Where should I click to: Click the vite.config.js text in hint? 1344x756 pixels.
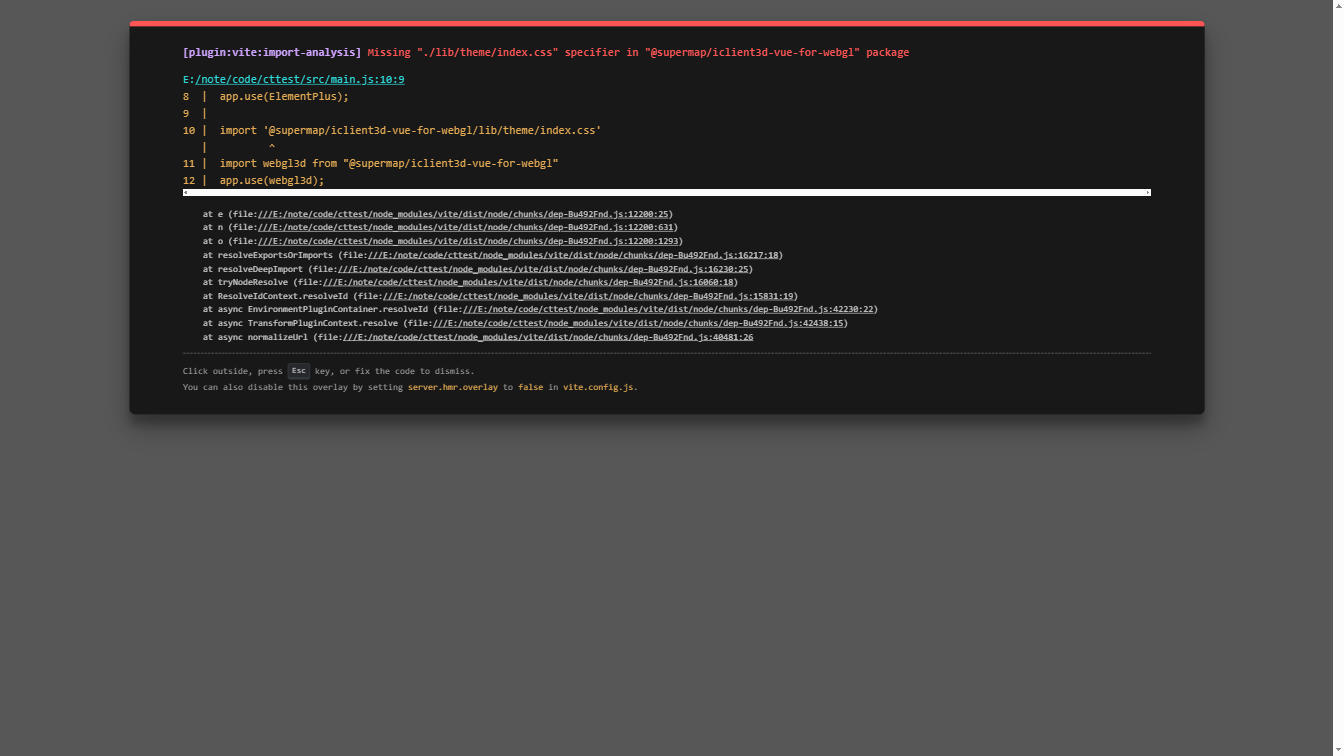(598, 387)
